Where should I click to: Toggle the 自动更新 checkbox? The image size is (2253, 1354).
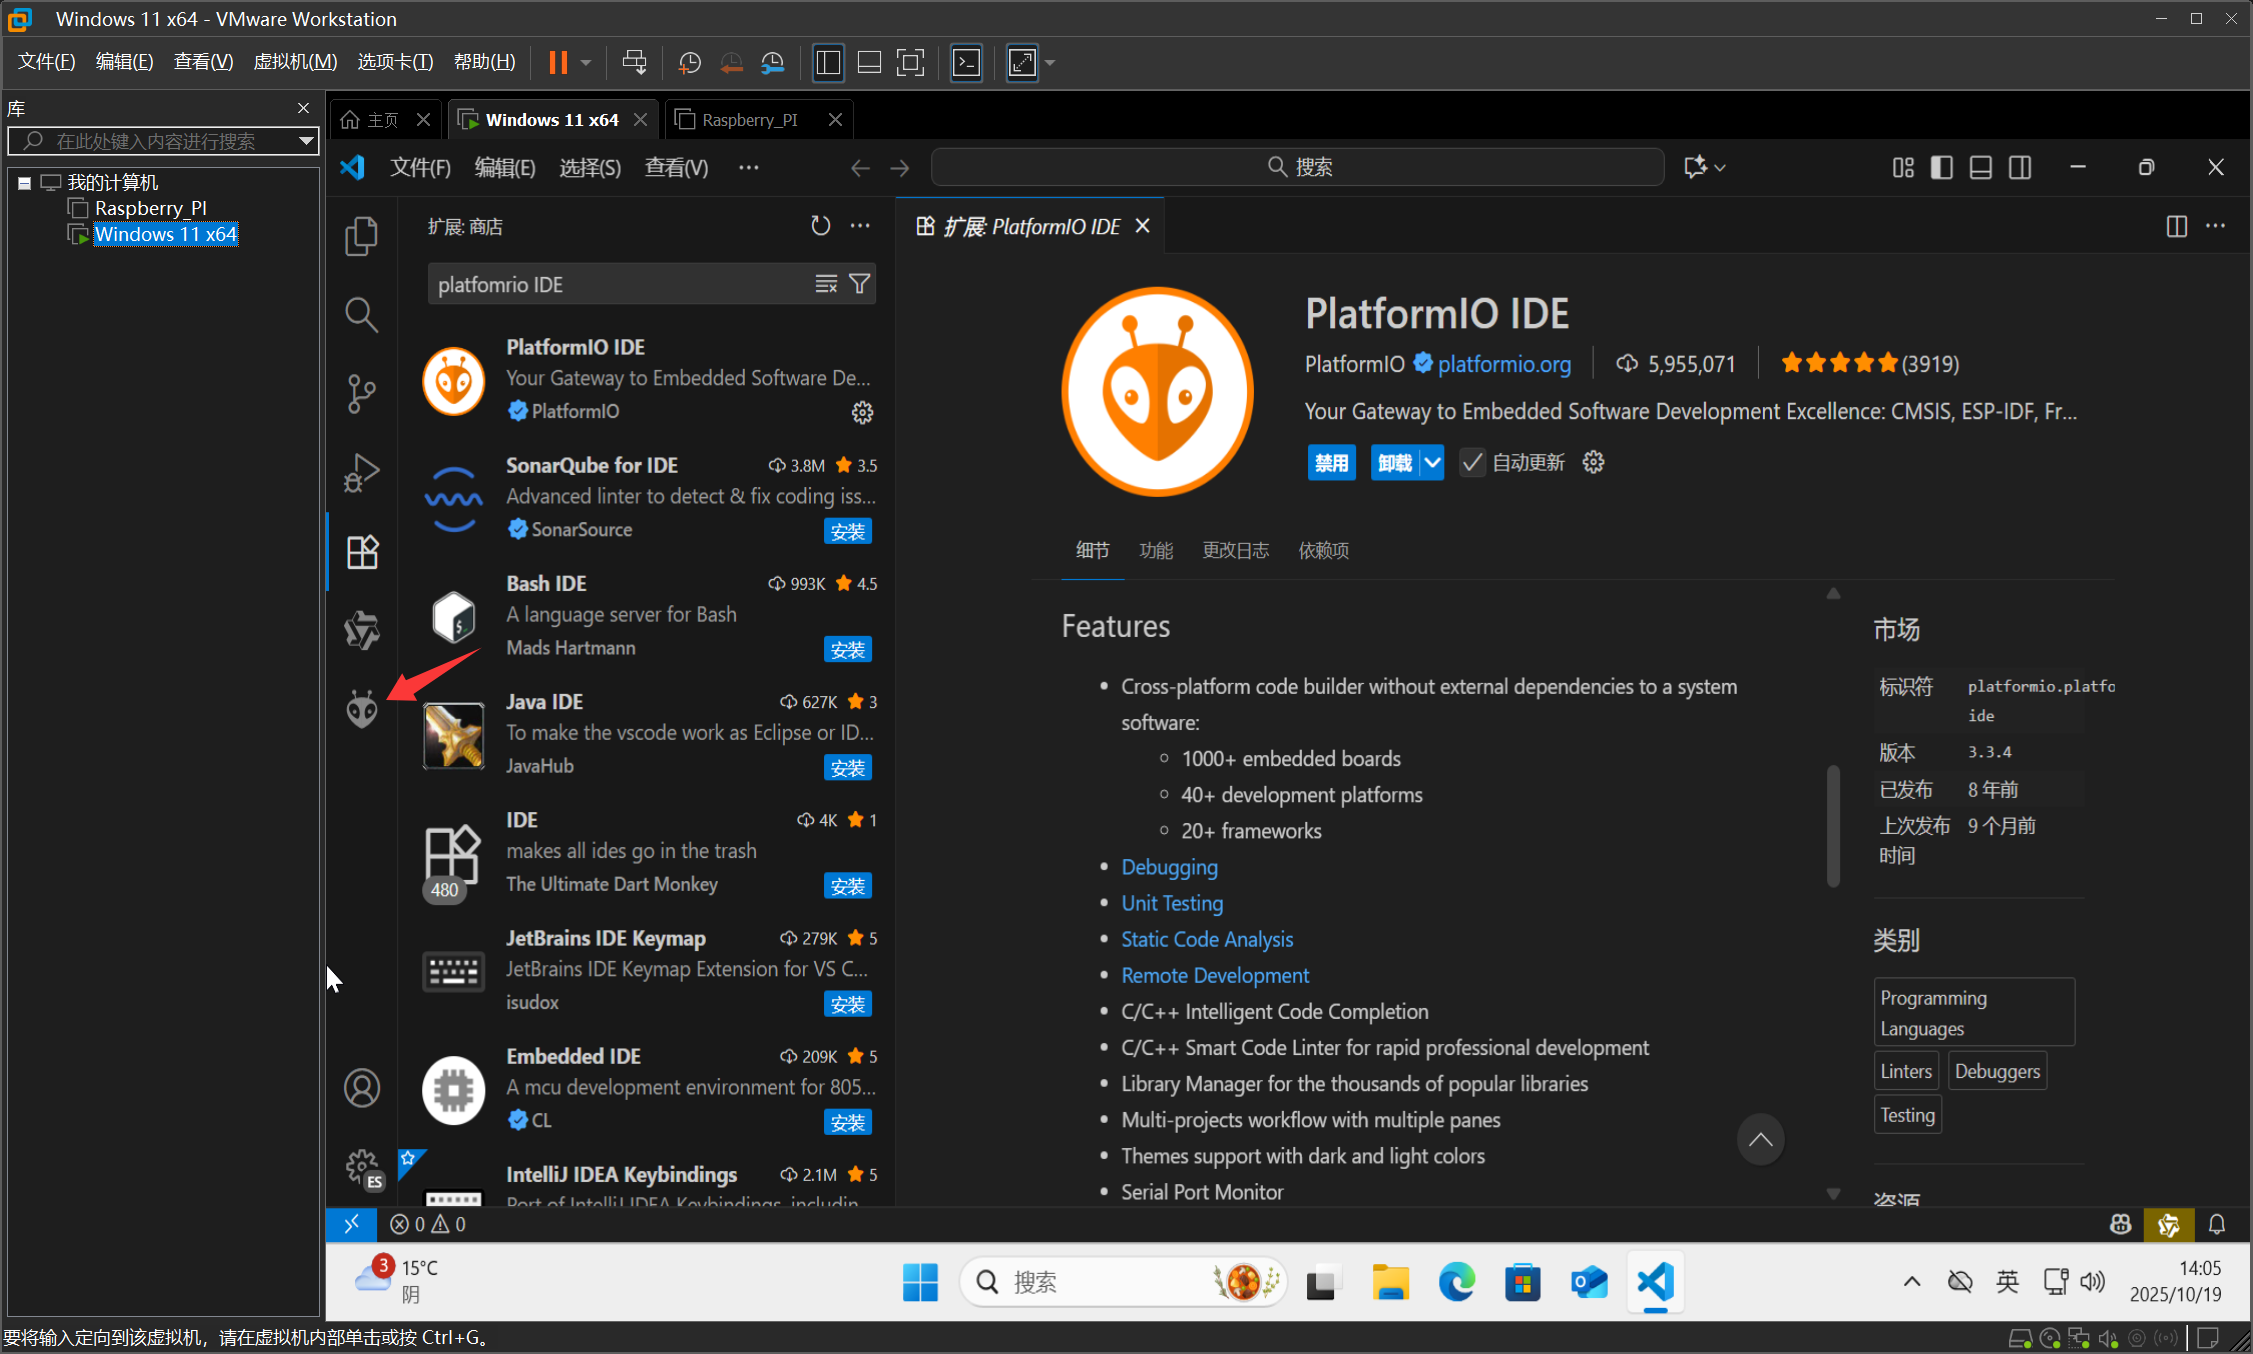(x=1472, y=462)
